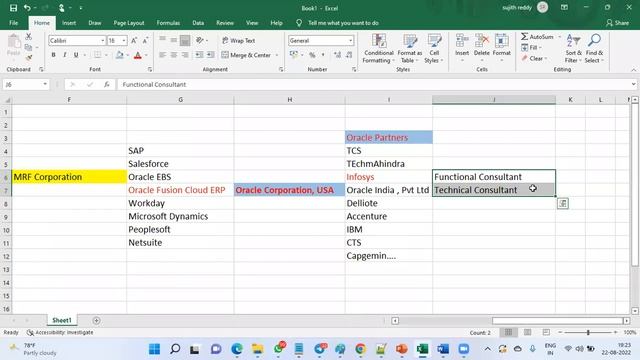640x360 pixels.
Task: Switch to Page Layout view in status bar
Action: (x=527, y=332)
